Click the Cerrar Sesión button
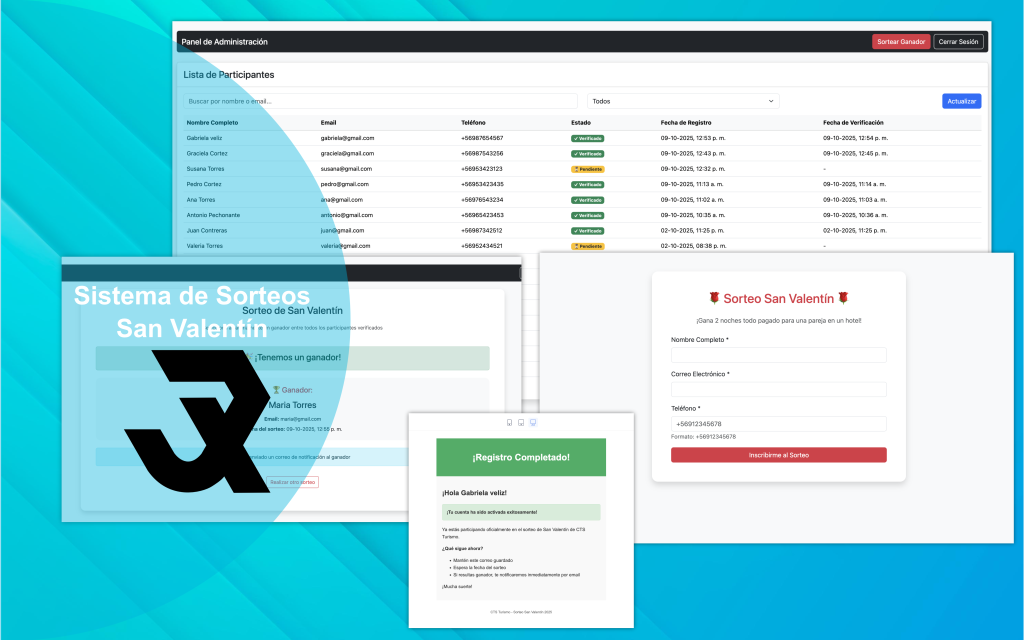This screenshot has height=640, width=1024. 958,42
